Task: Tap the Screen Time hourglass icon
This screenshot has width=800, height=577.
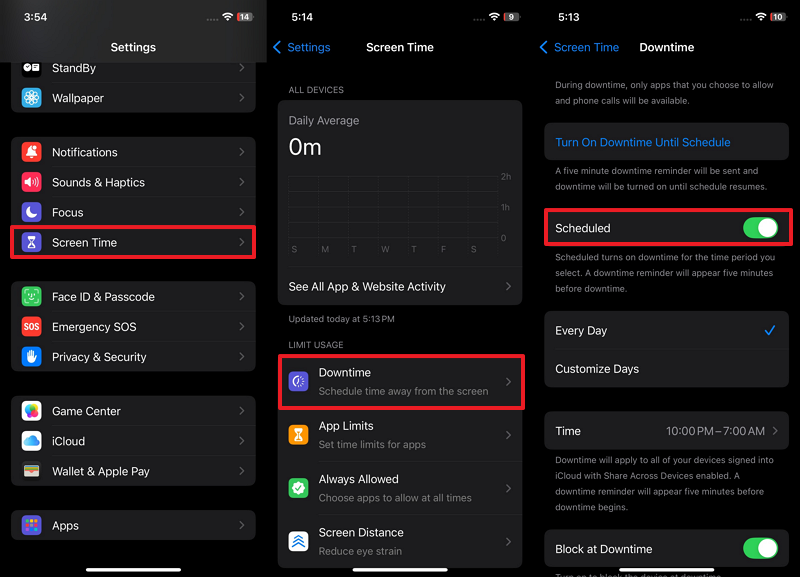Action: coord(31,242)
